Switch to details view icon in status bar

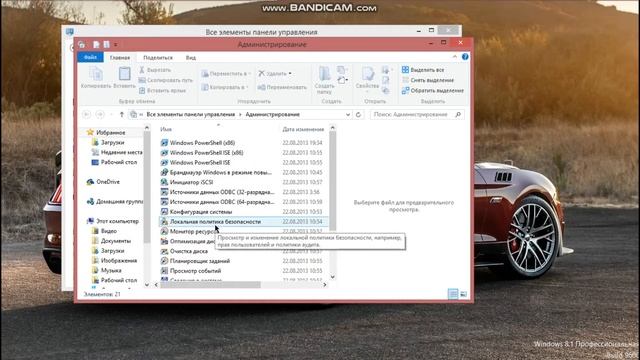pyautogui.click(x=453, y=294)
